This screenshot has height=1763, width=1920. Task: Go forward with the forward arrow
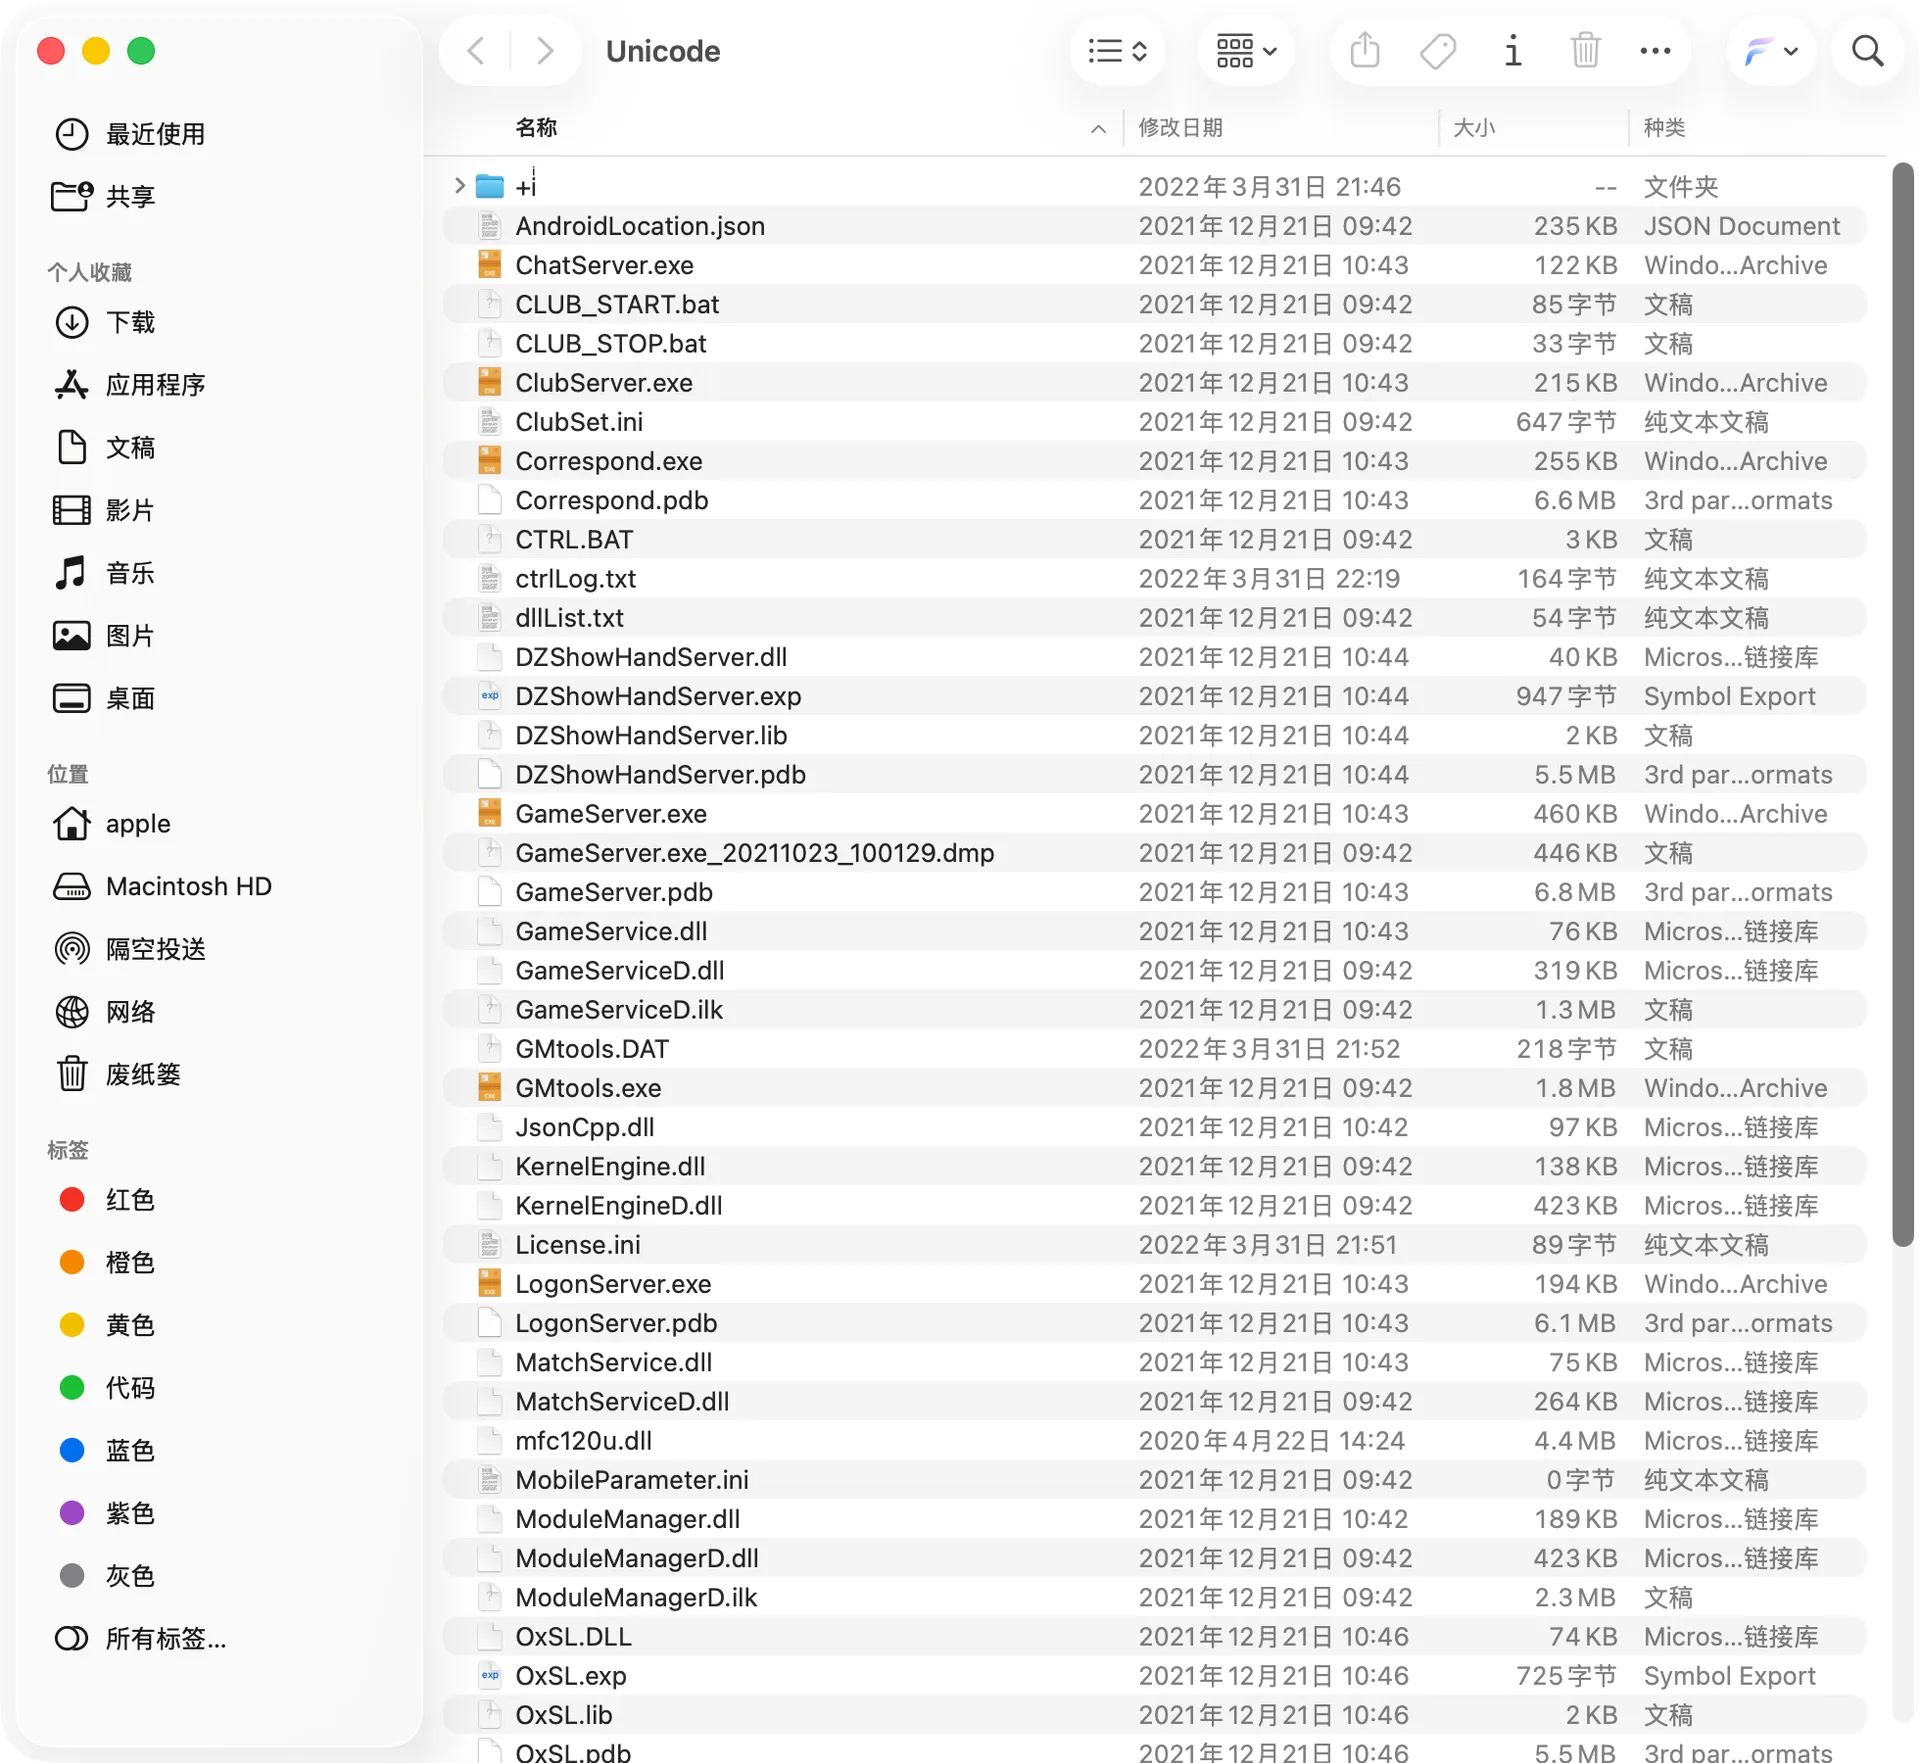(x=545, y=50)
